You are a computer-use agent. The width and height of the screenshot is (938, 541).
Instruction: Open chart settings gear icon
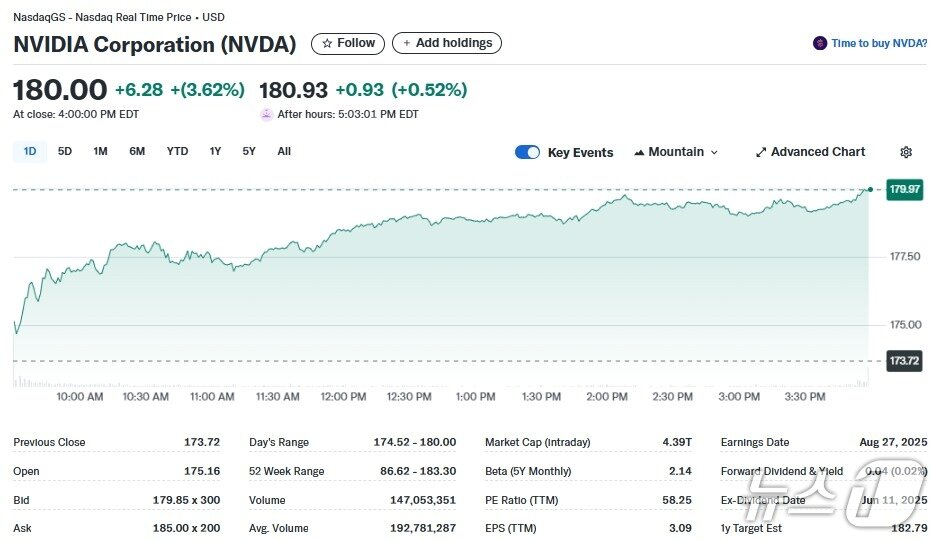[x=906, y=152]
